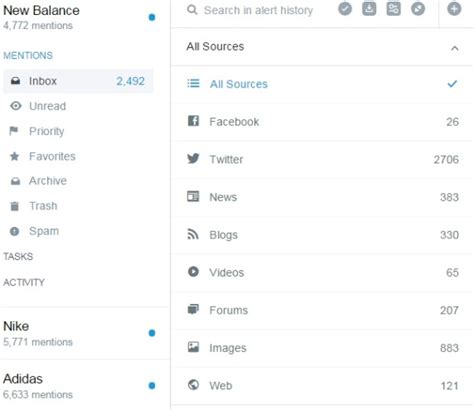Click the search magnifier icon
This screenshot has height=410, width=474.
tap(192, 10)
